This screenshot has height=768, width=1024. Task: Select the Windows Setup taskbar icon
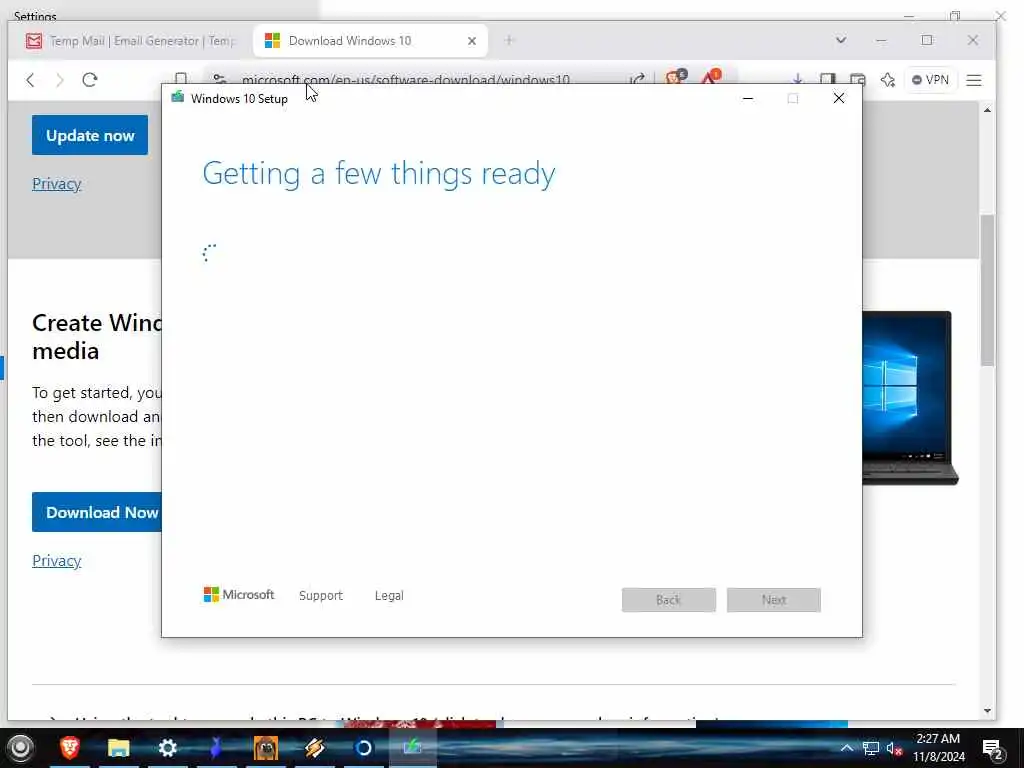pyautogui.click(x=413, y=748)
